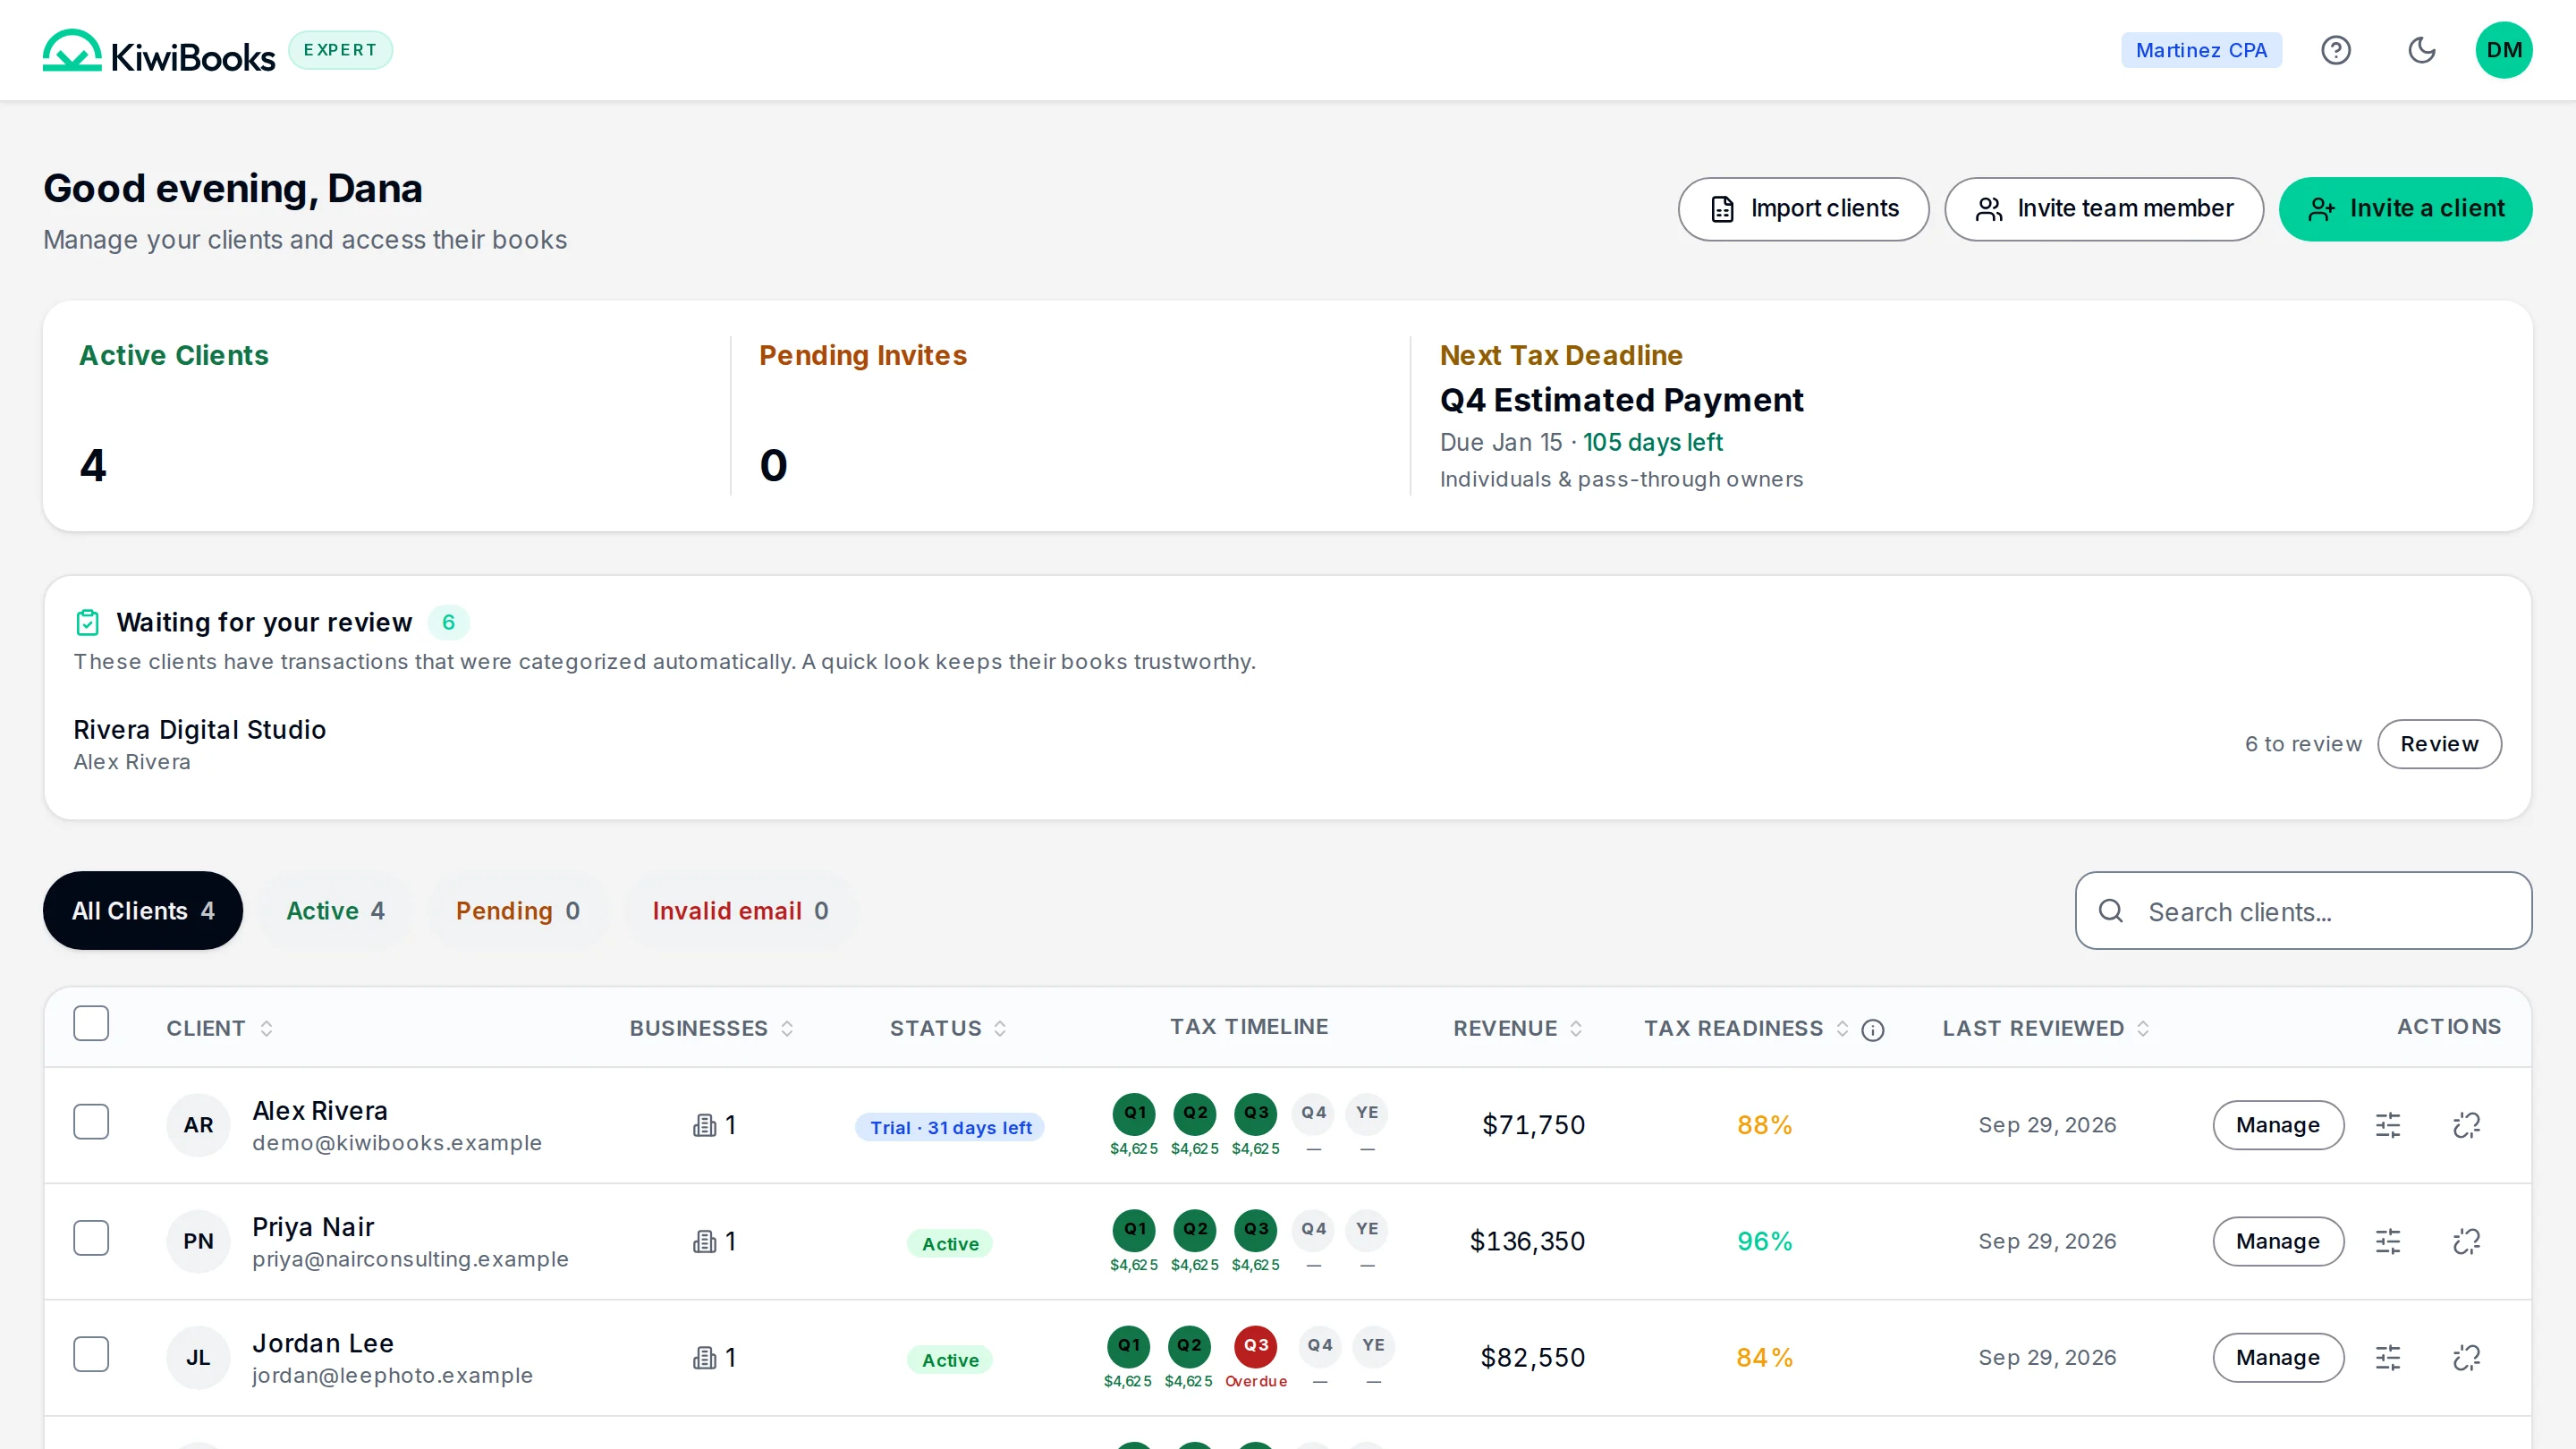Click unlink icon in Jordan Lee row
The image size is (2576, 1449).
2467,1357
